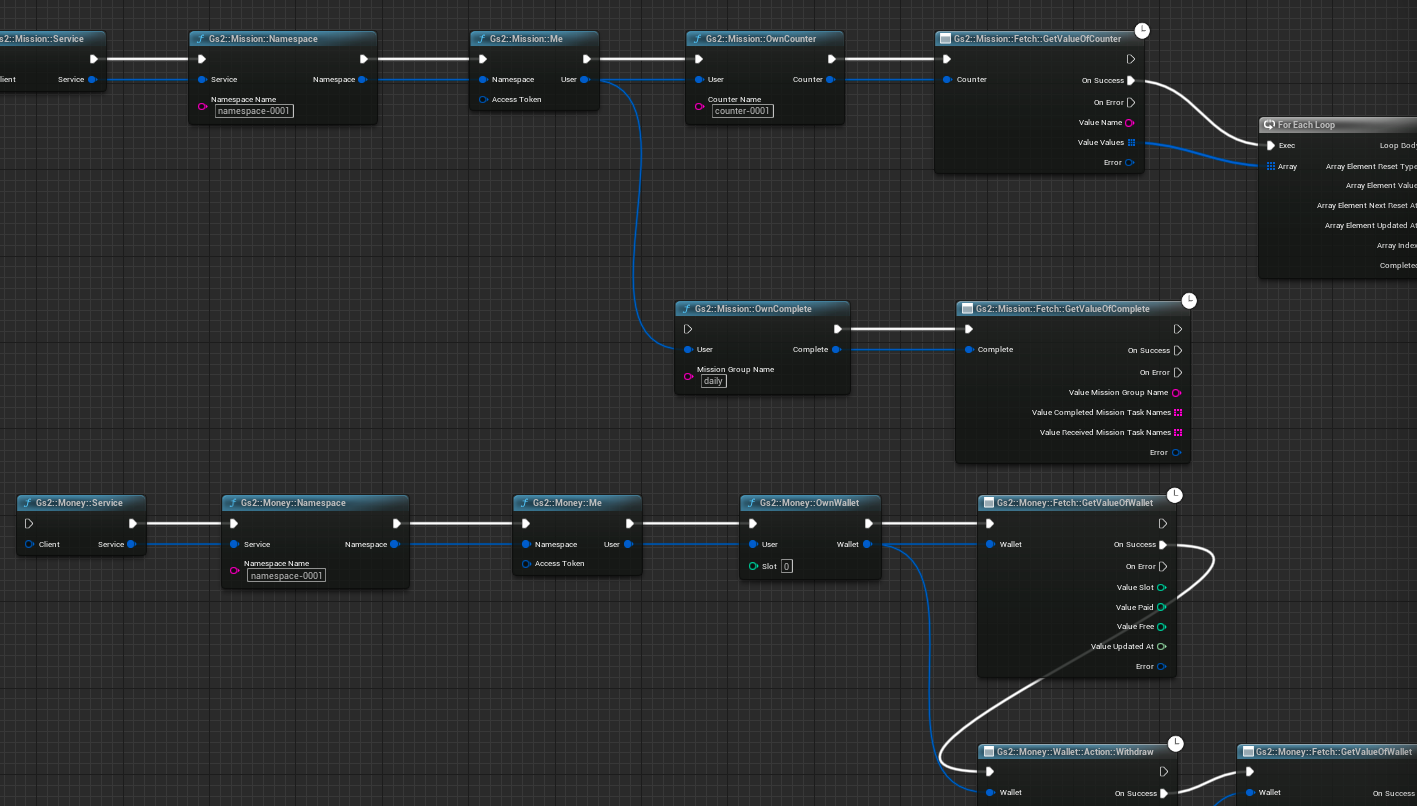This screenshot has height=806, width=1417.
Task: Select the For Each Loop node header
Action: pyautogui.click(x=1338, y=125)
